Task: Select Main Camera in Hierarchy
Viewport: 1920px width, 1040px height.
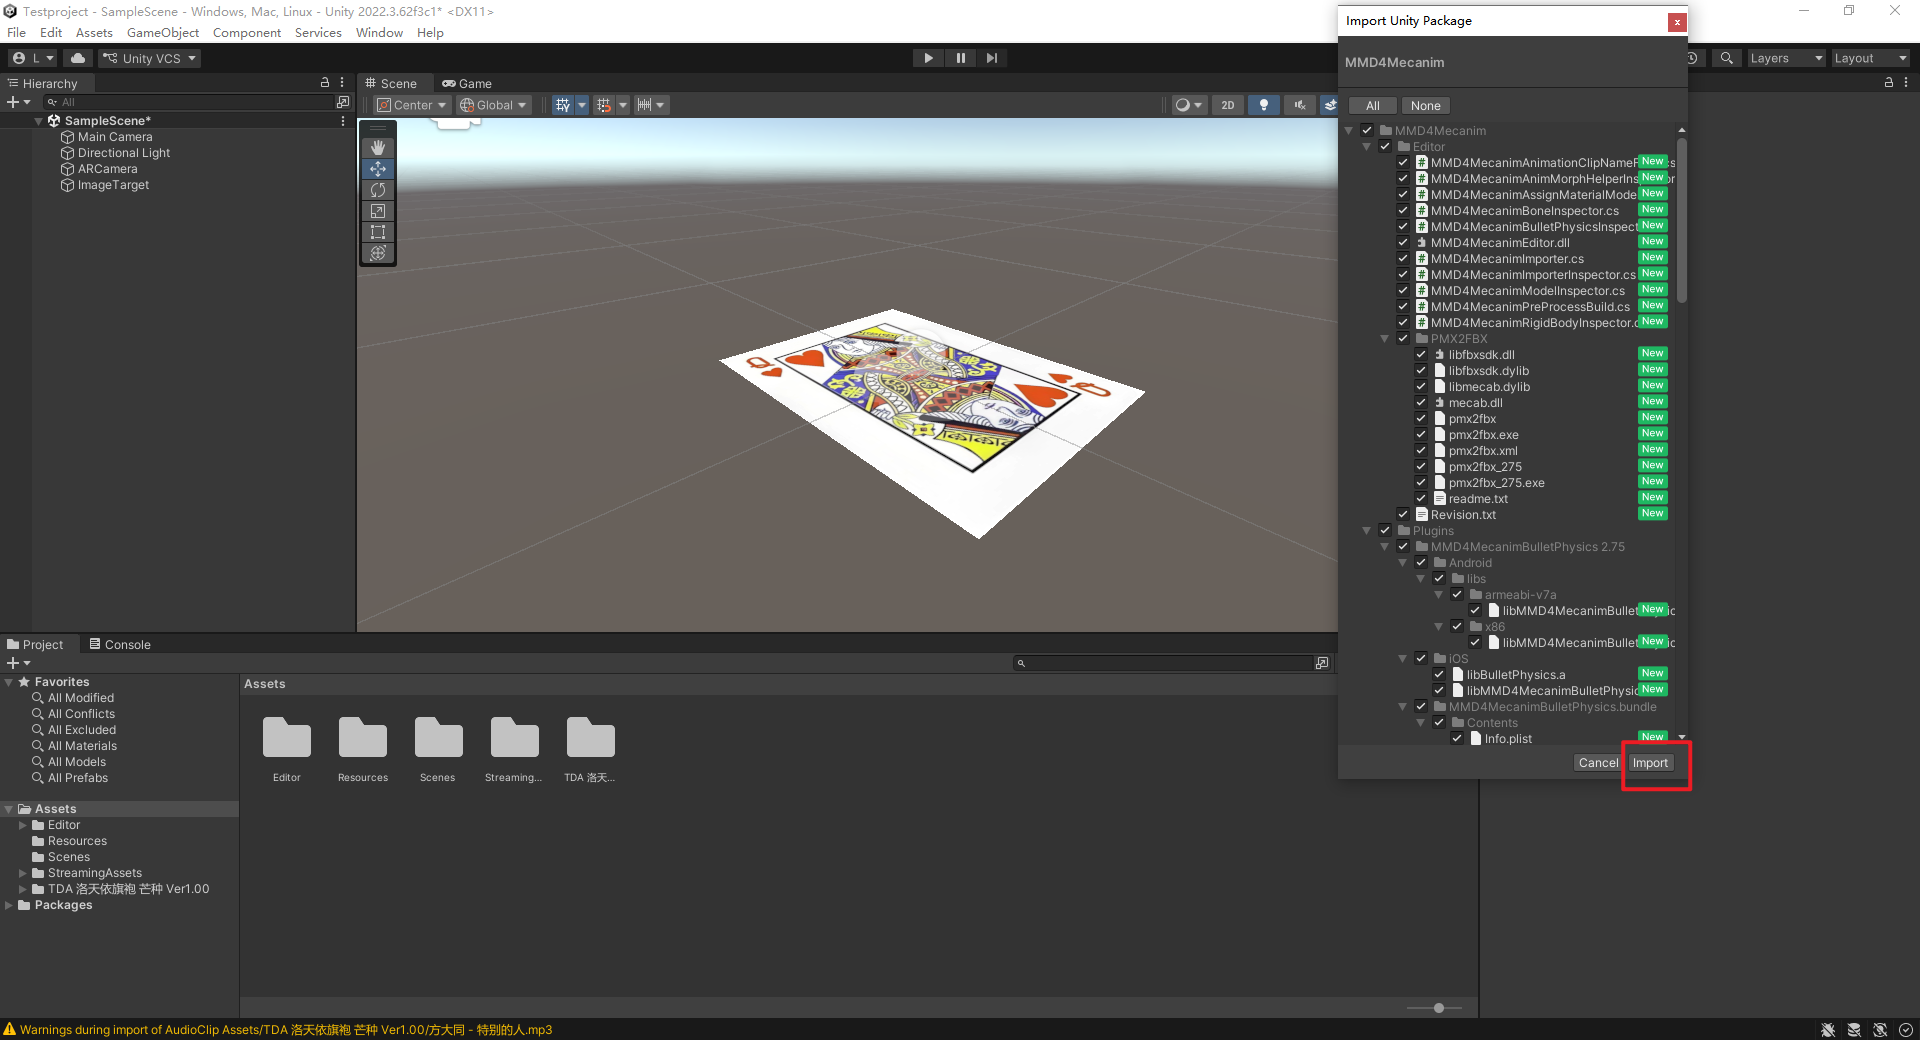Action: point(115,137)
